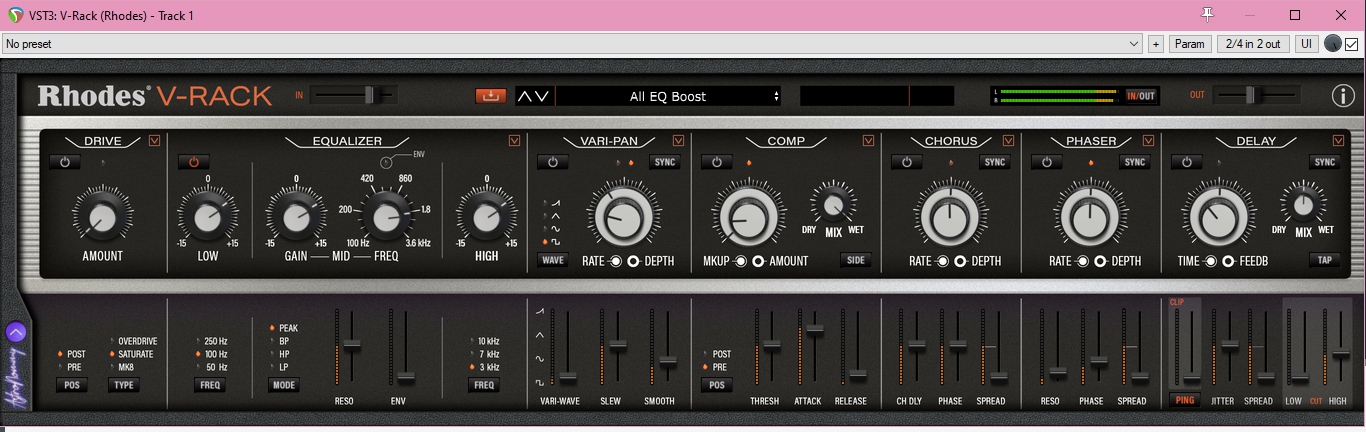Click the plus button beside preset

[1155, 44]
